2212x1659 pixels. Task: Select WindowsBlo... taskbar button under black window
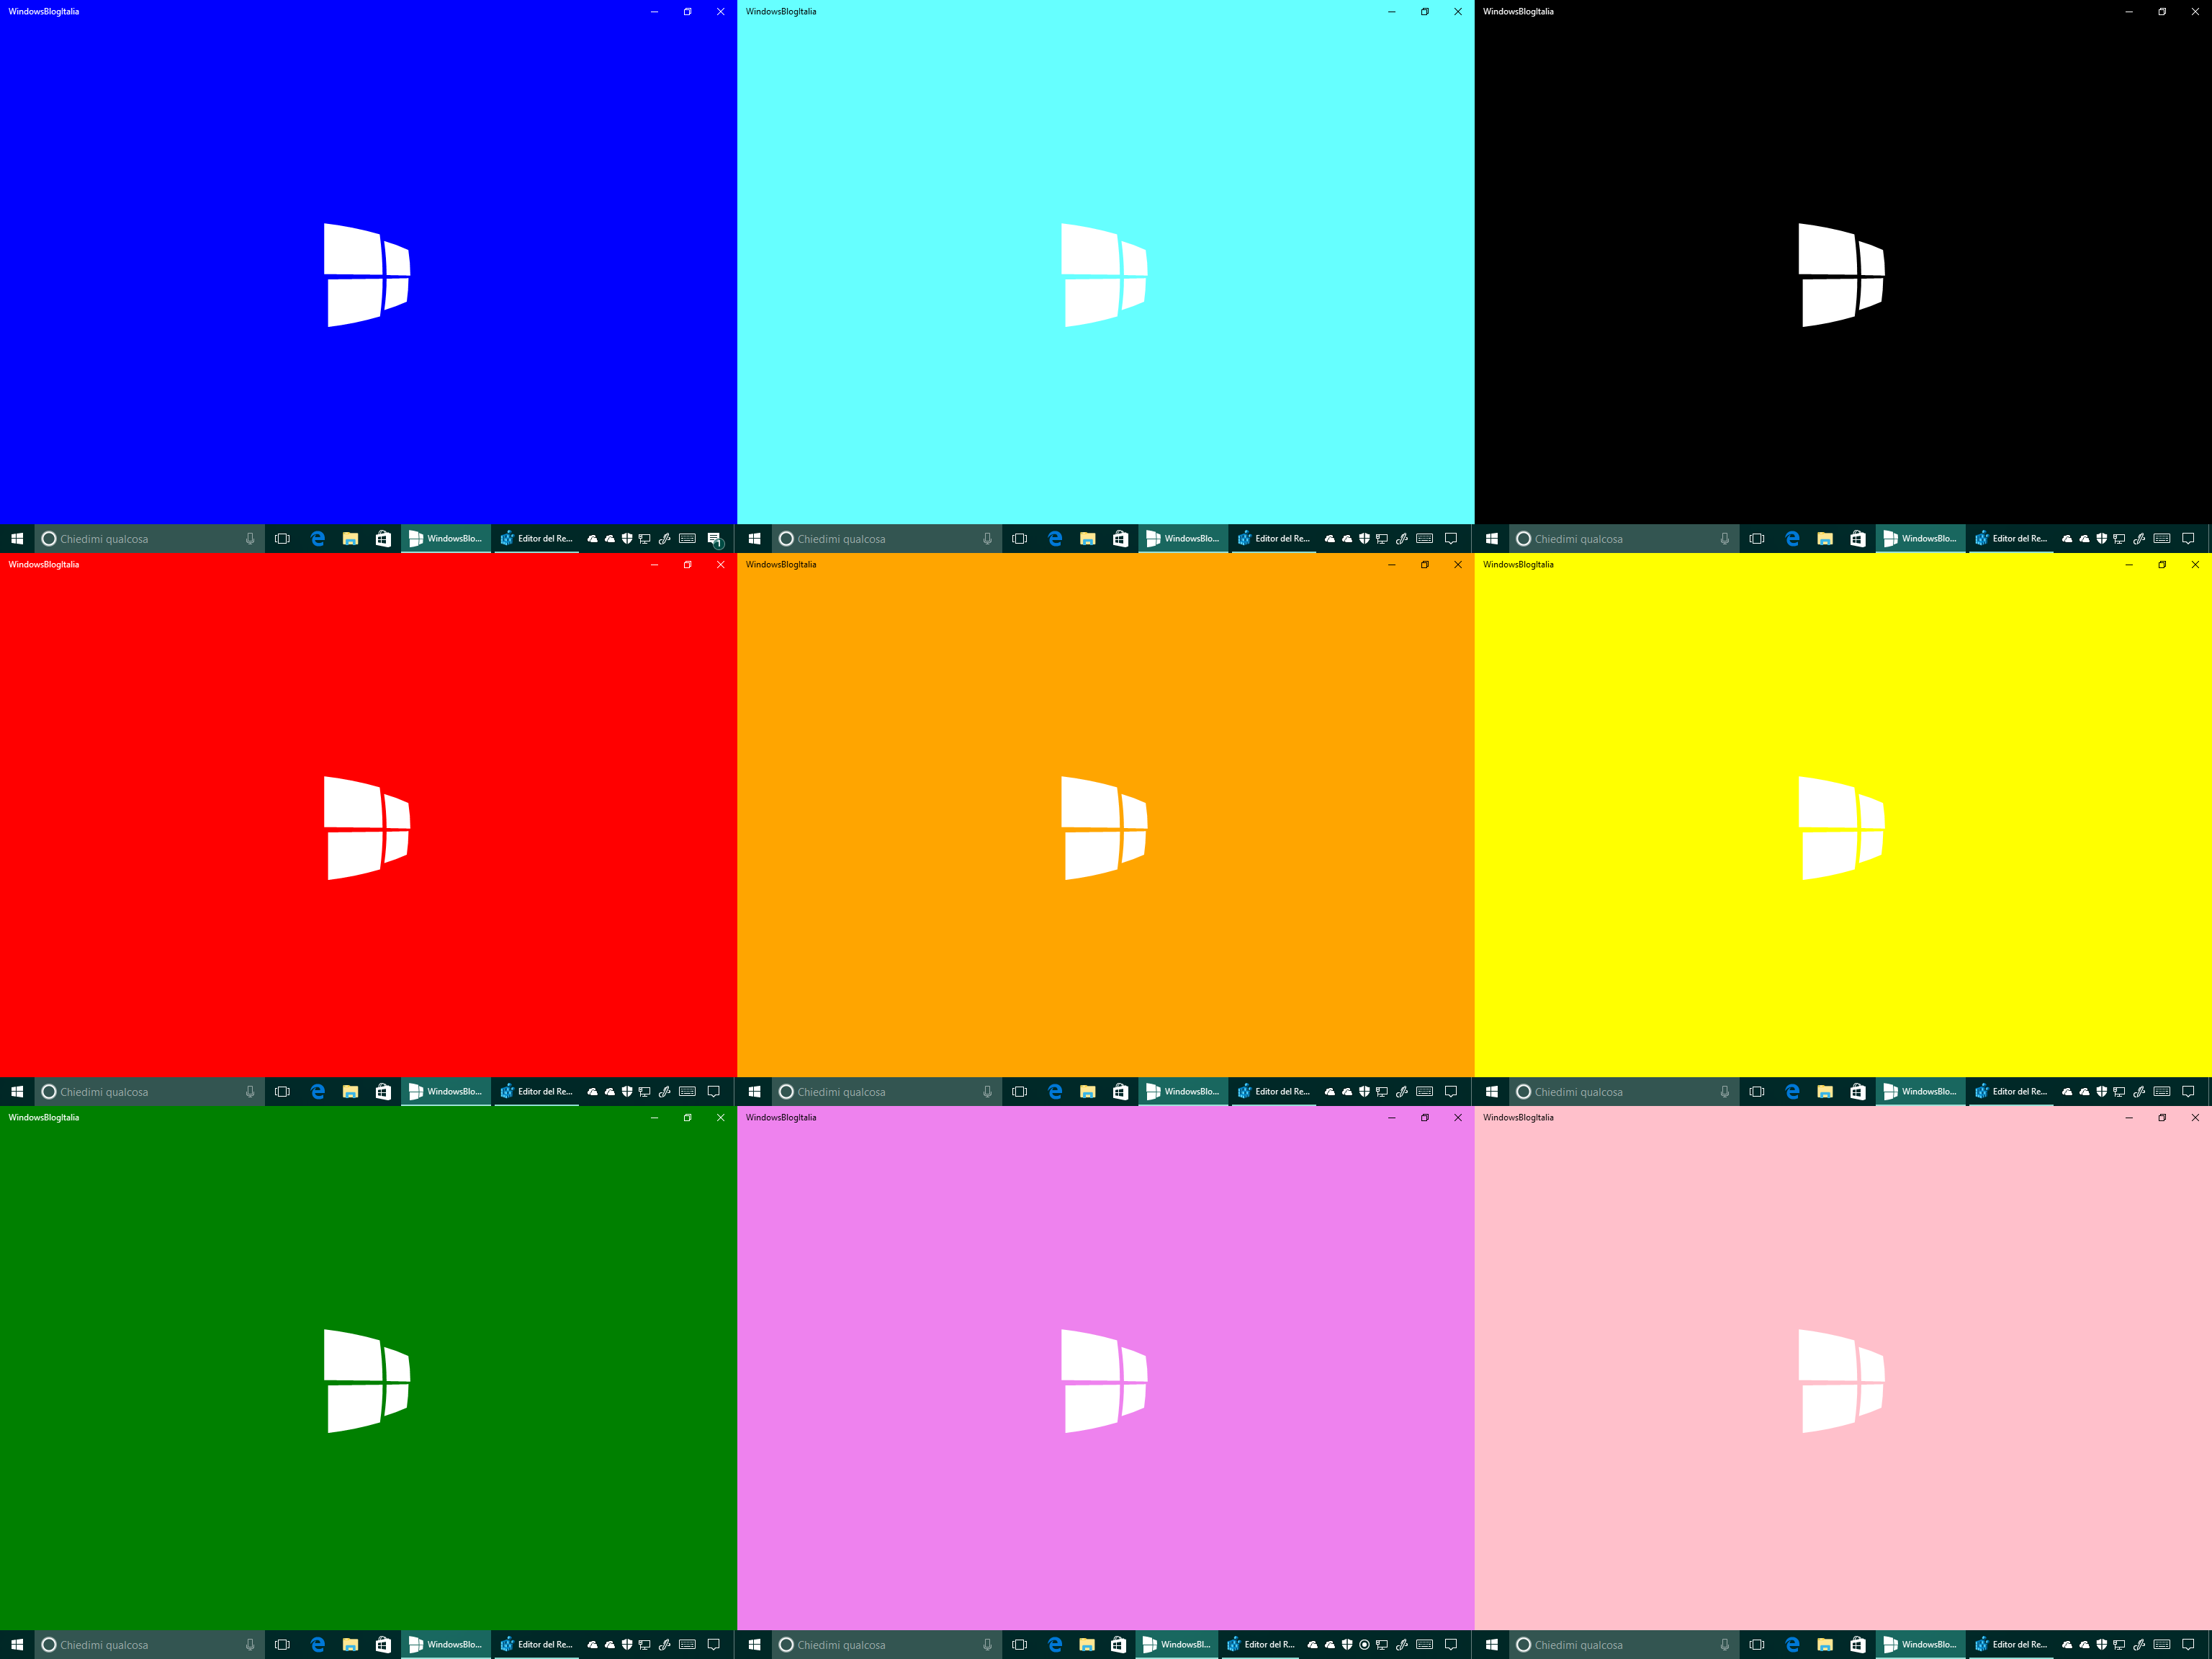1921,539
